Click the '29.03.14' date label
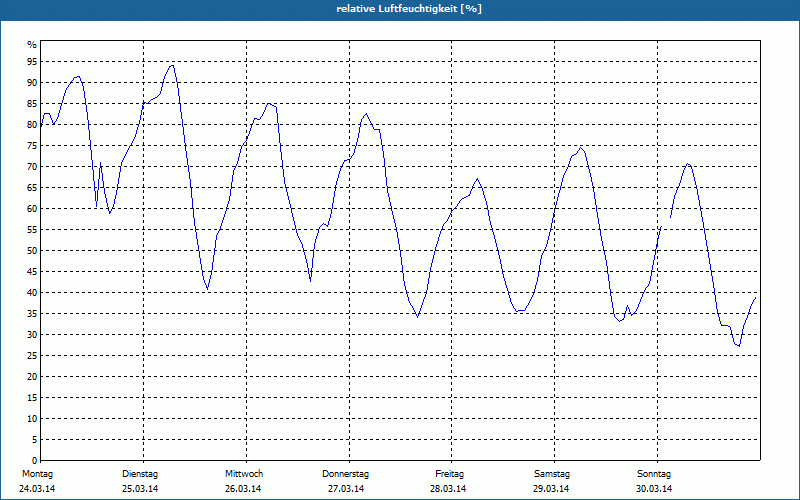 pyautogui.click(x=551, y=489)
